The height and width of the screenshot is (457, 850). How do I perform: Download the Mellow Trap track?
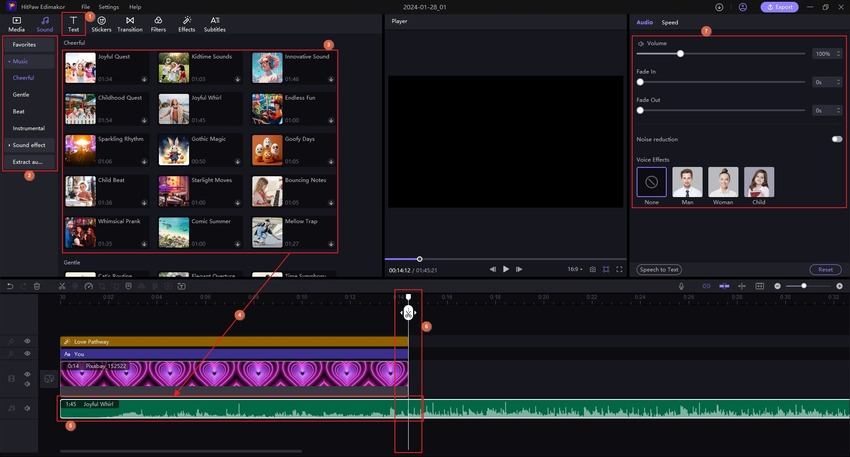click(x=331, y=244)
